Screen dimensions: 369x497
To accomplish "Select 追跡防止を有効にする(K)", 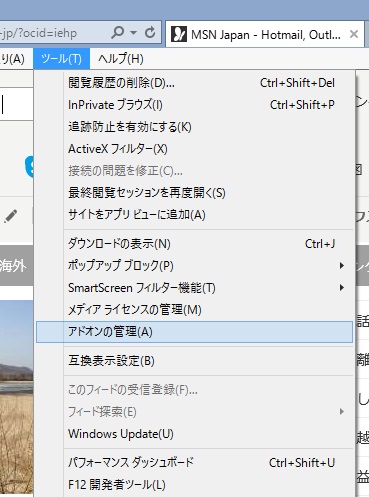I will (194, 127).
